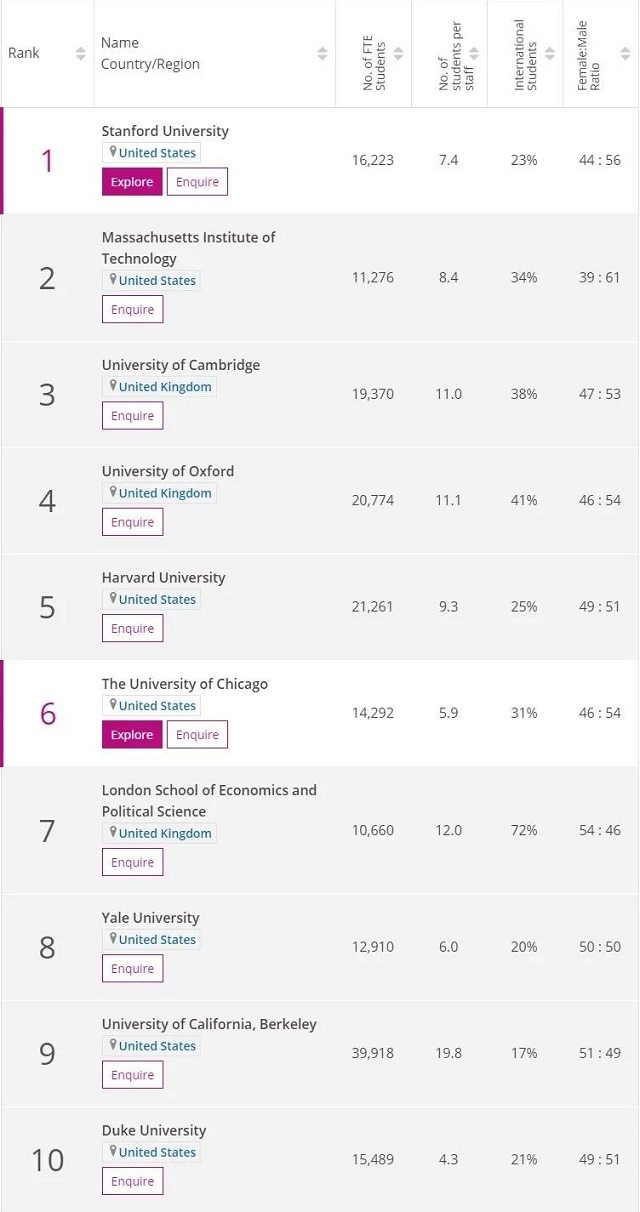Open the University of Oxford link
The width and height of the screenshot is (640, 1212).
tap(167, 470)
